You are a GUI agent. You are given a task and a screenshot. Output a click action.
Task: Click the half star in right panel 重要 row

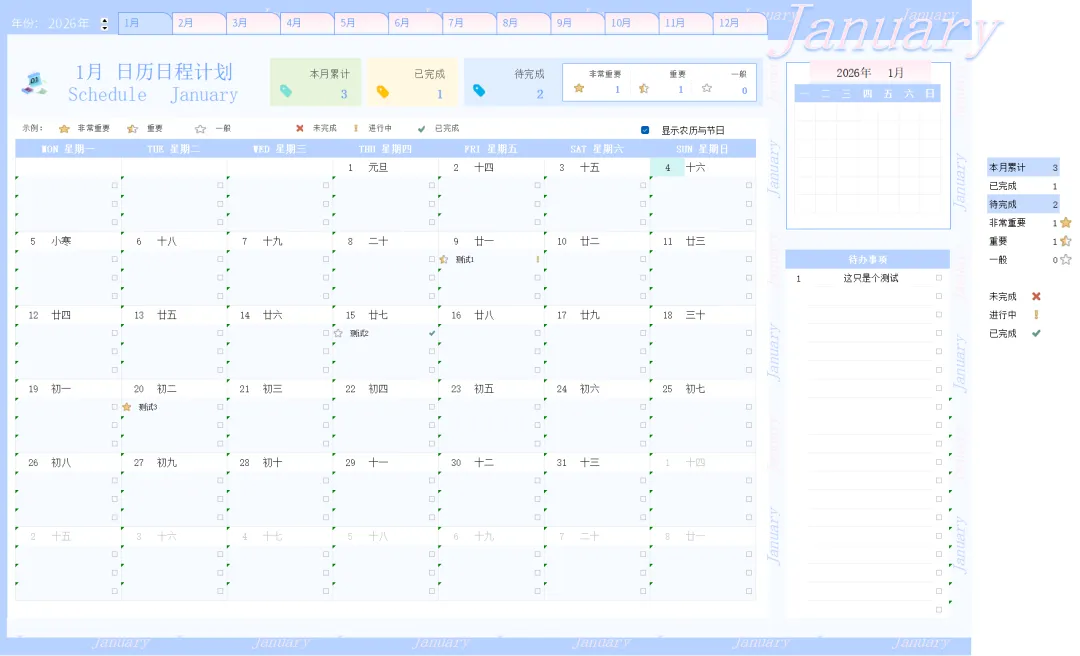(x=1066, y=241)
